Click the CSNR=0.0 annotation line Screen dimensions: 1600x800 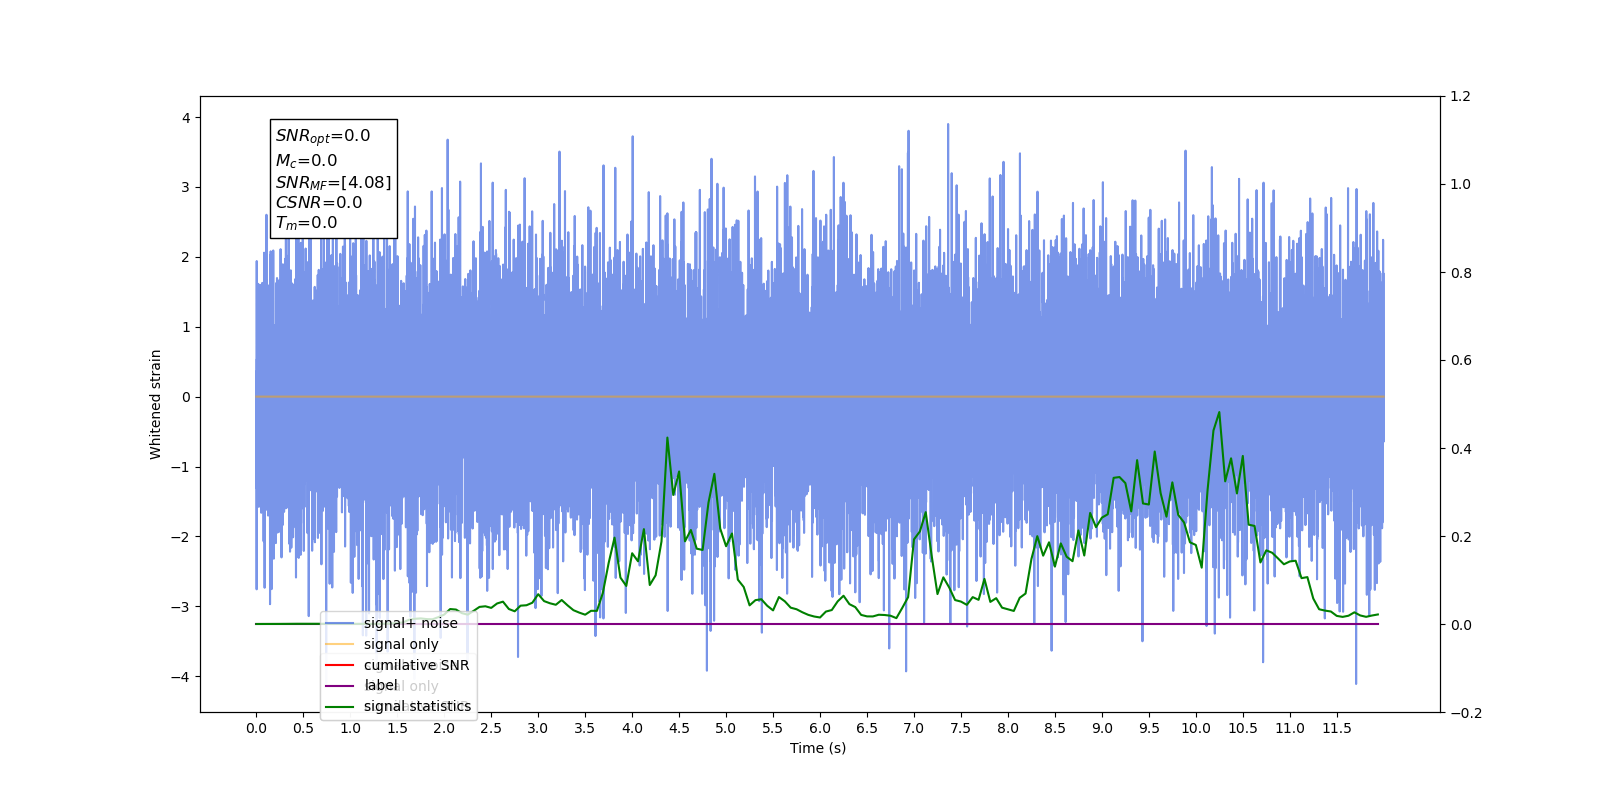319,202
